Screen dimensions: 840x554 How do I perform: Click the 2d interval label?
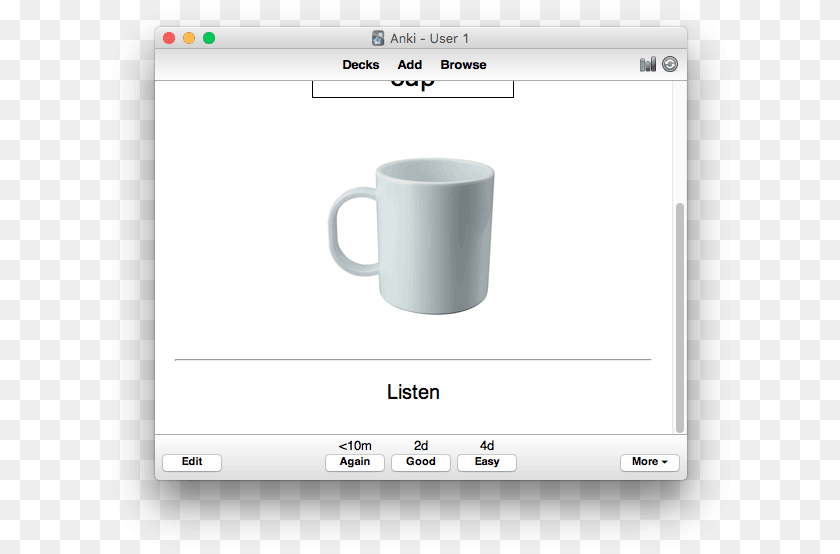[421, 446]
